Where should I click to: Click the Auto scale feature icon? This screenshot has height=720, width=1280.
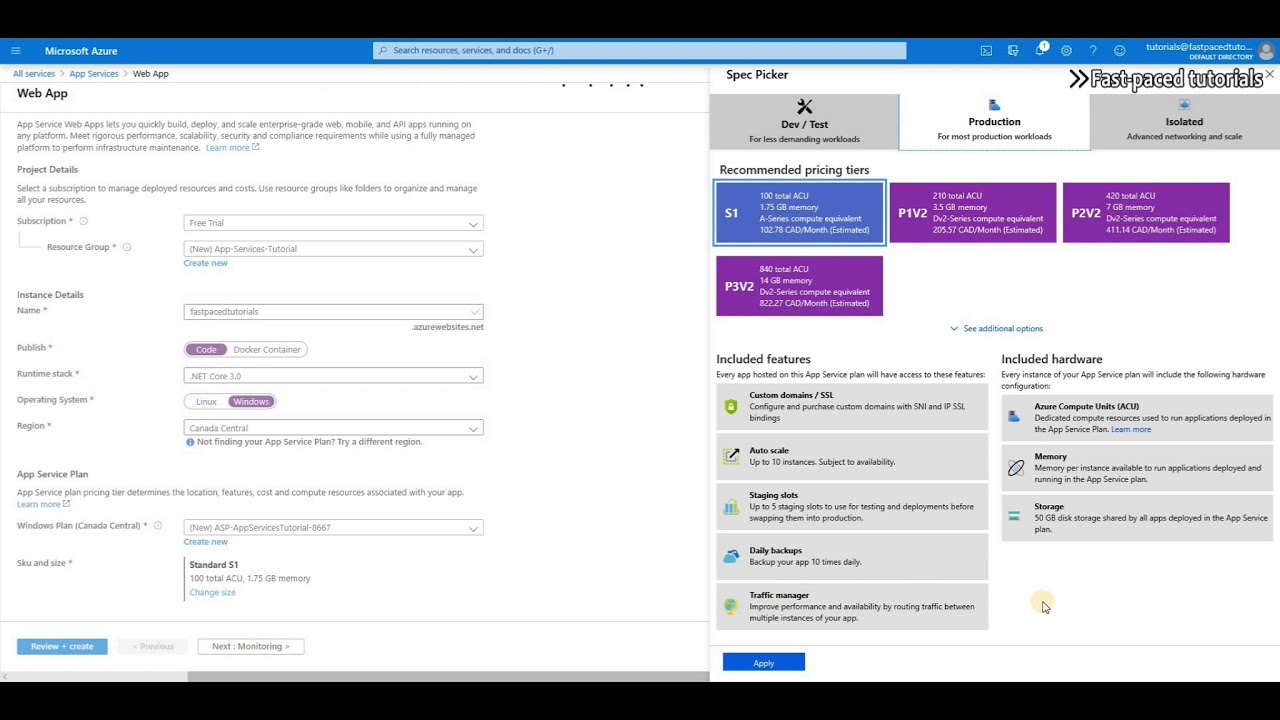click(x=731, y=456)
